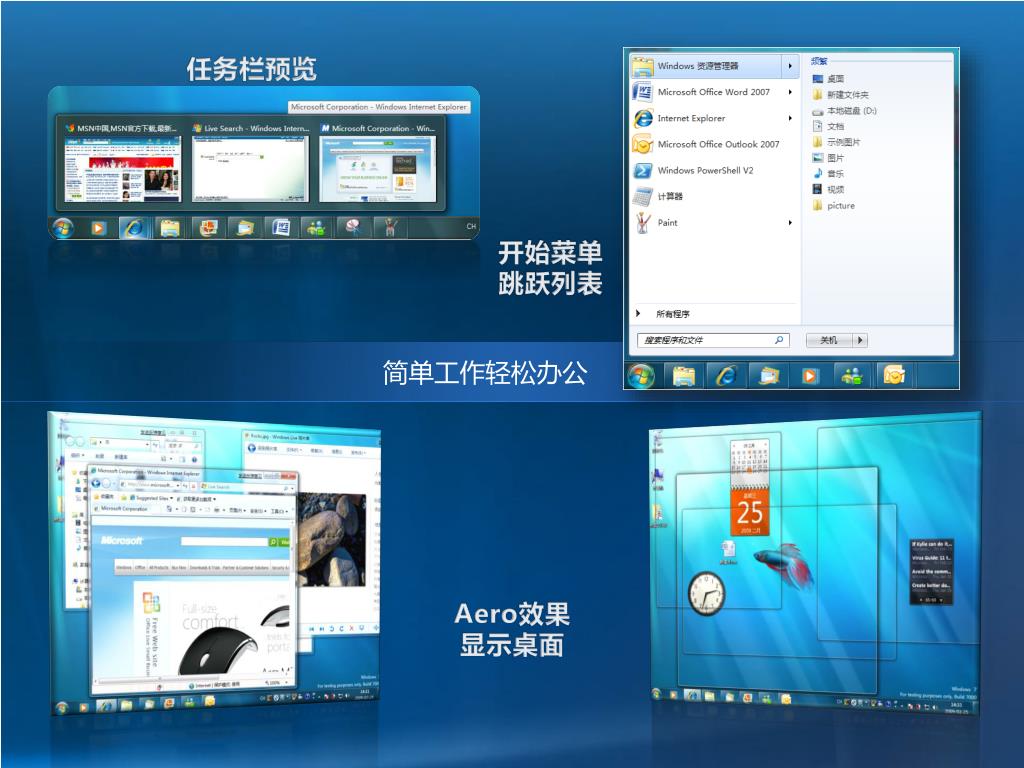Open picture folder jump list entry
The width and height of the screenshot is (1024, 768).
click(x=833, y=205)
